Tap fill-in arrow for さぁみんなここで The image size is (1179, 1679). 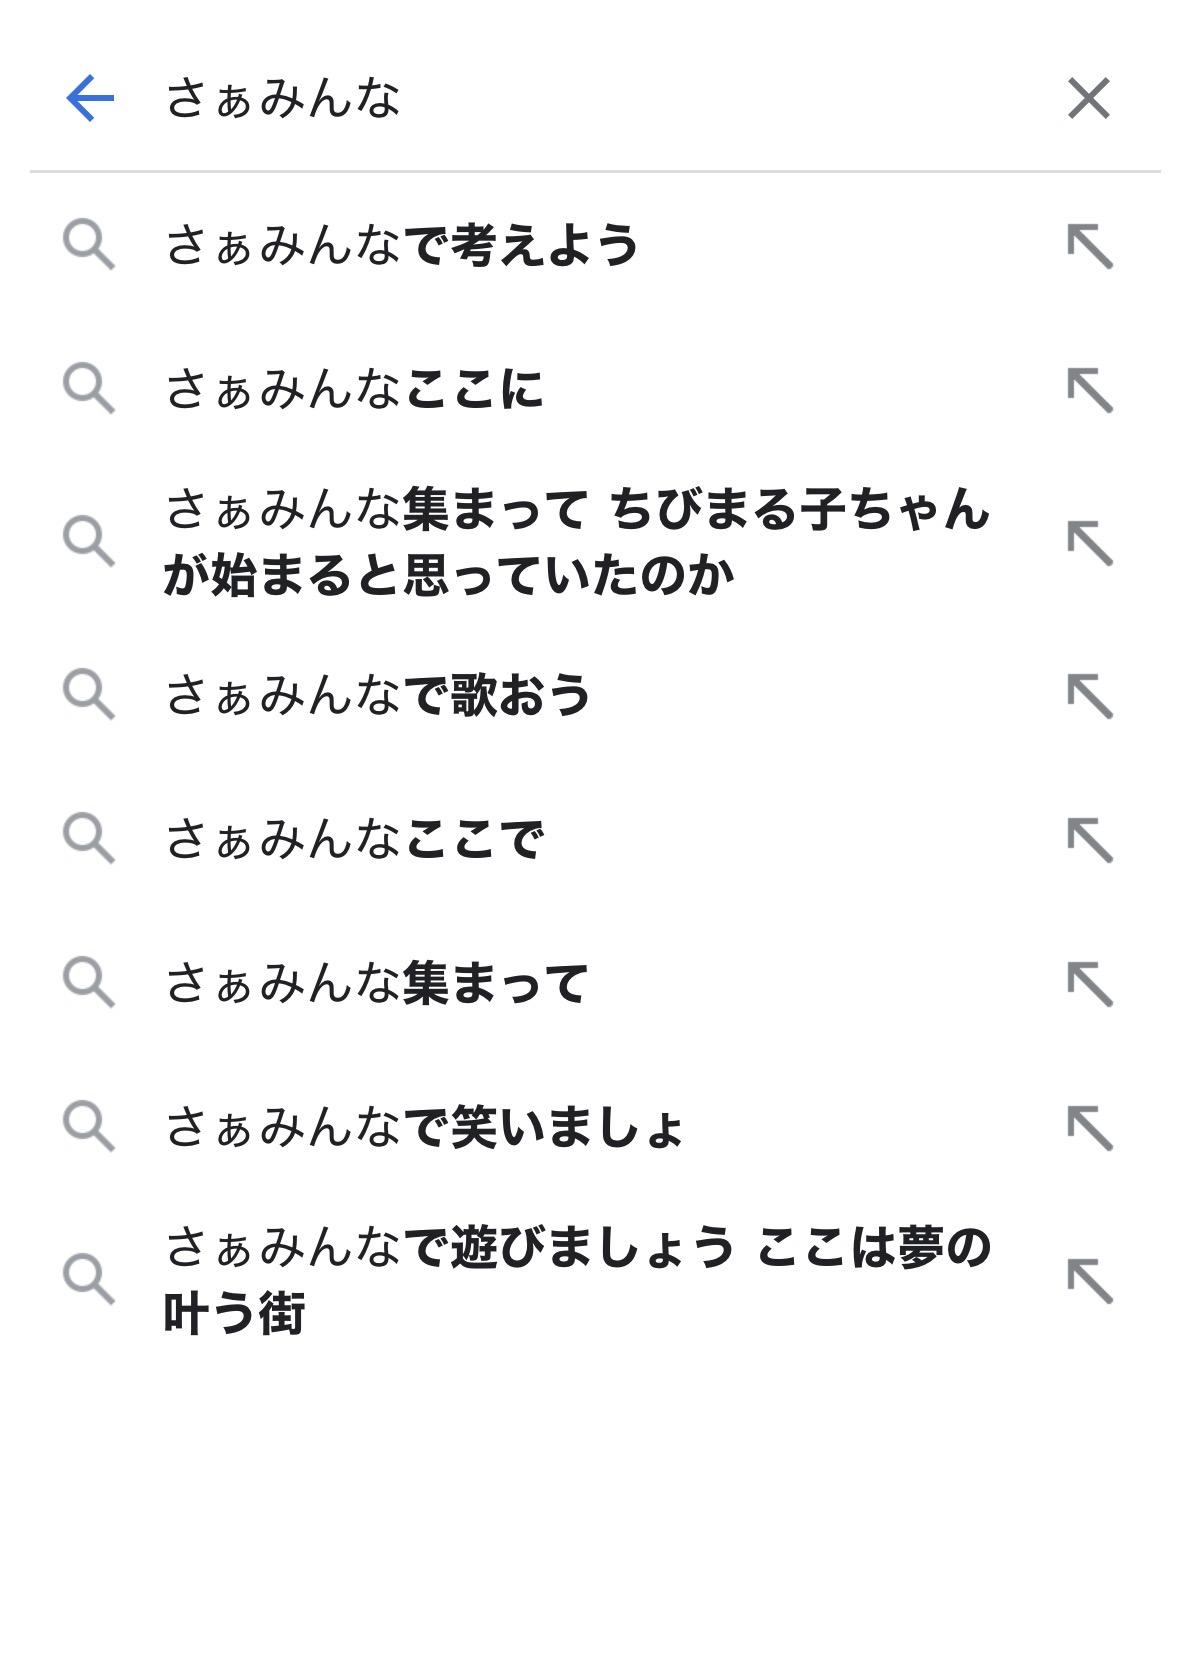click(x=1089, y=839)
